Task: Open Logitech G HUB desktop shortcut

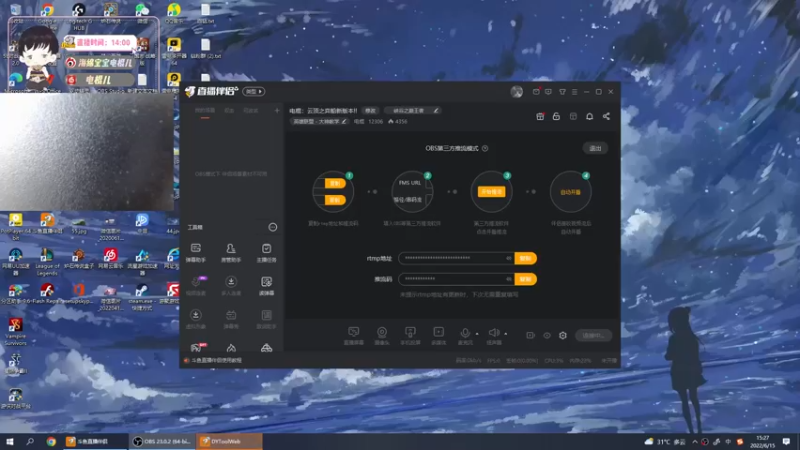Action: [79, 15]
